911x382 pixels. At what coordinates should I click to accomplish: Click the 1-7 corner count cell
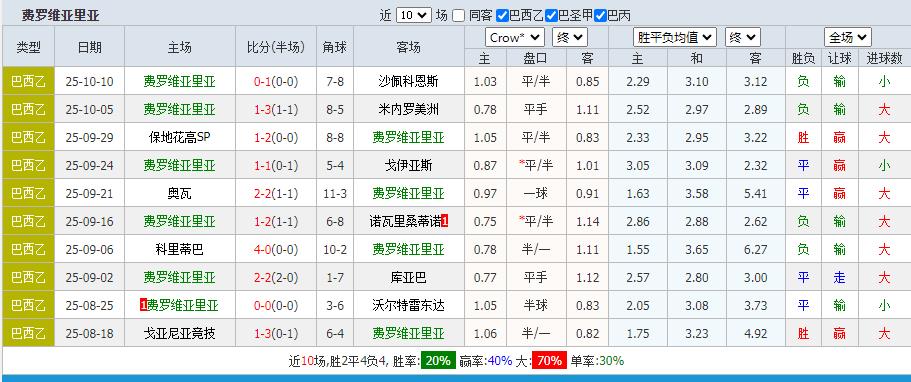(x=335, y=277)
